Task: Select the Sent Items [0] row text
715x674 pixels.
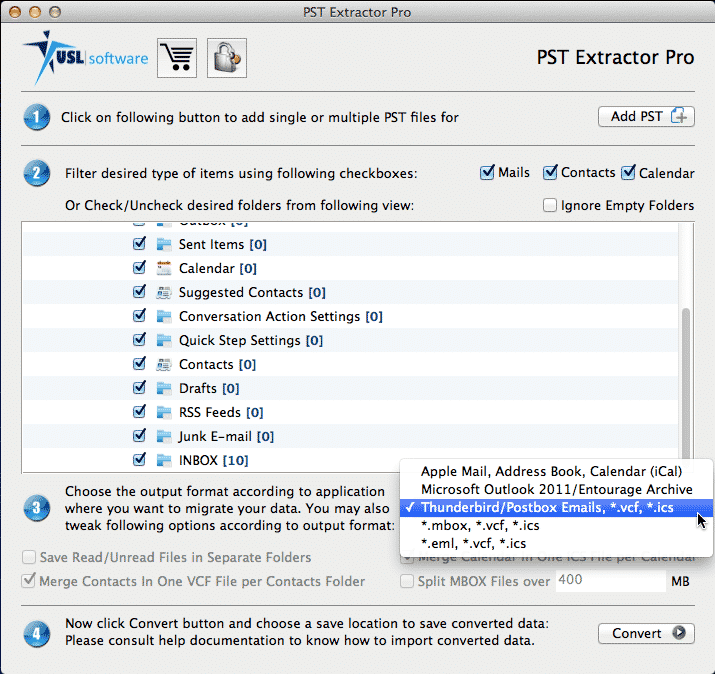Action: [x=223, y=244]
